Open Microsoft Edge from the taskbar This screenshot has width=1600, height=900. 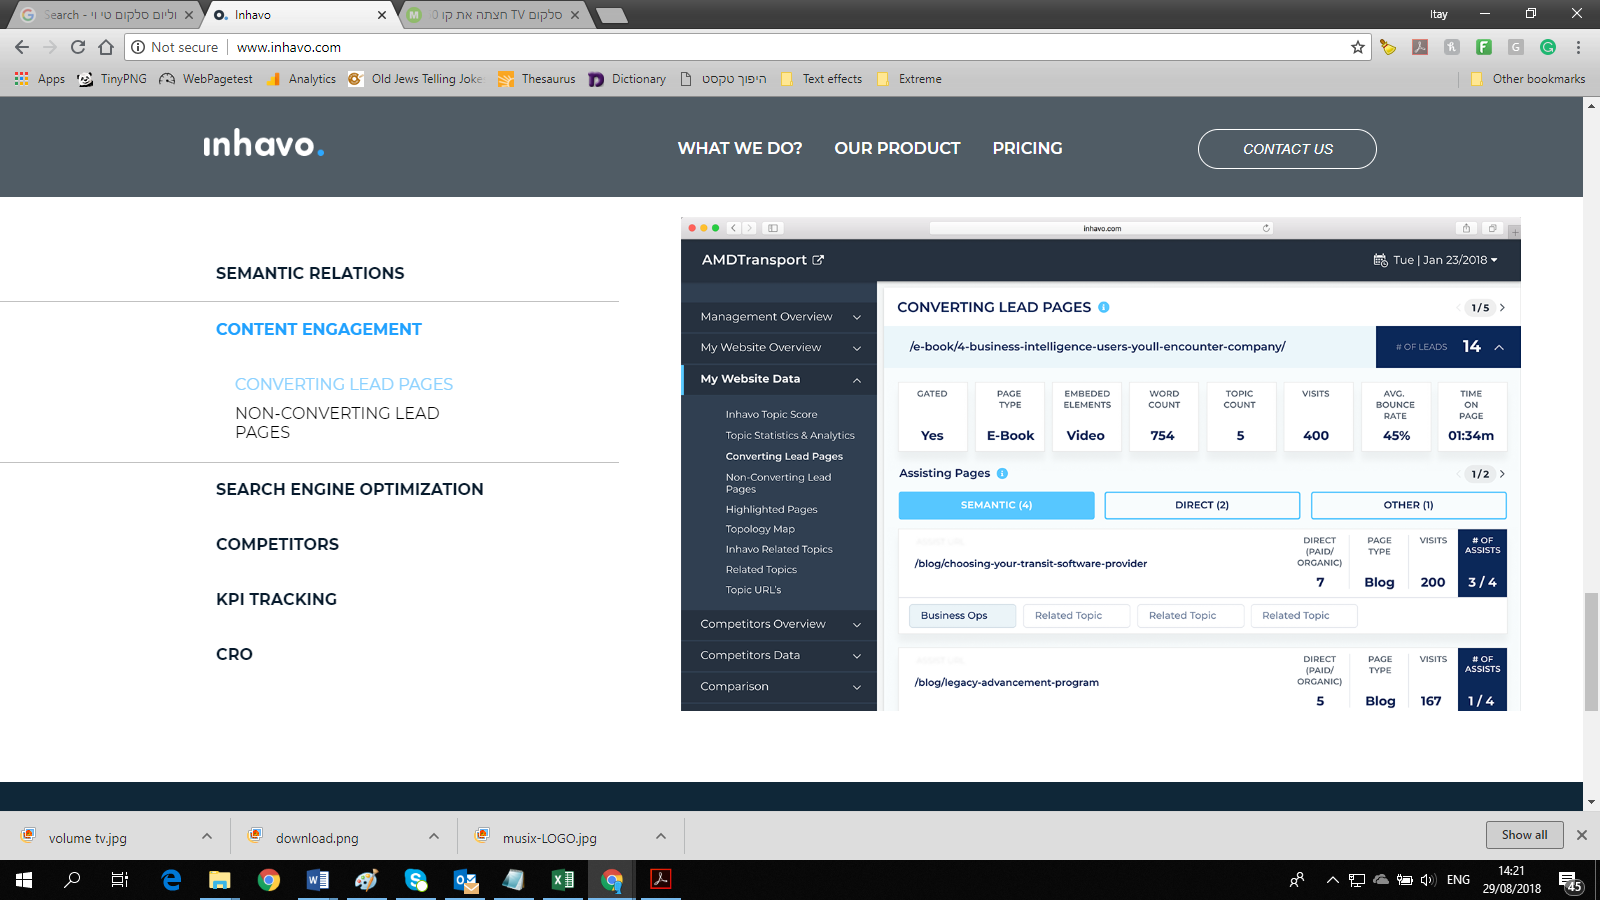172,880
